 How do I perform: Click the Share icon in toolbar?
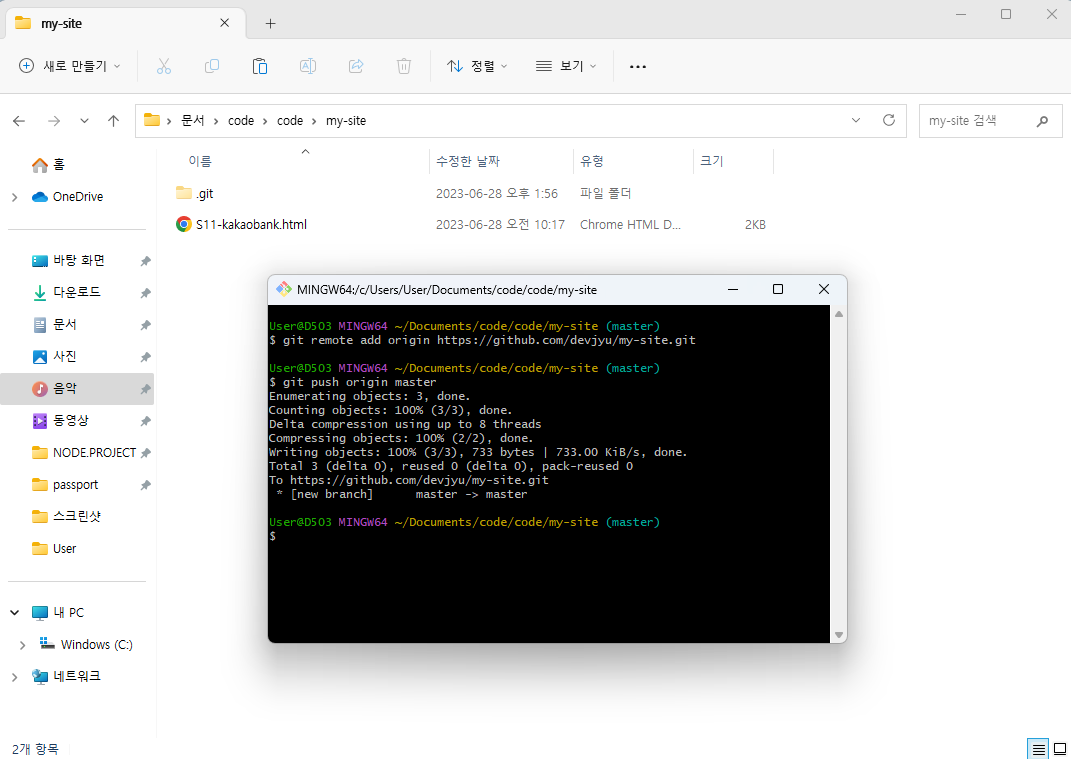[356, 66]
